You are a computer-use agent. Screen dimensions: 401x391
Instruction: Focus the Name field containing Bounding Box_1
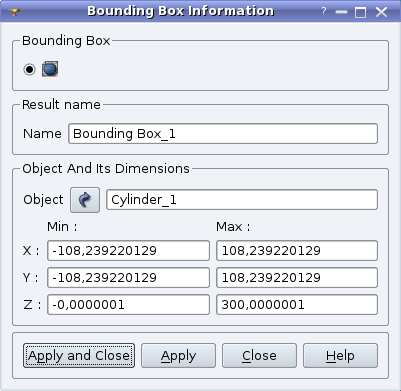tap(223, 134)
